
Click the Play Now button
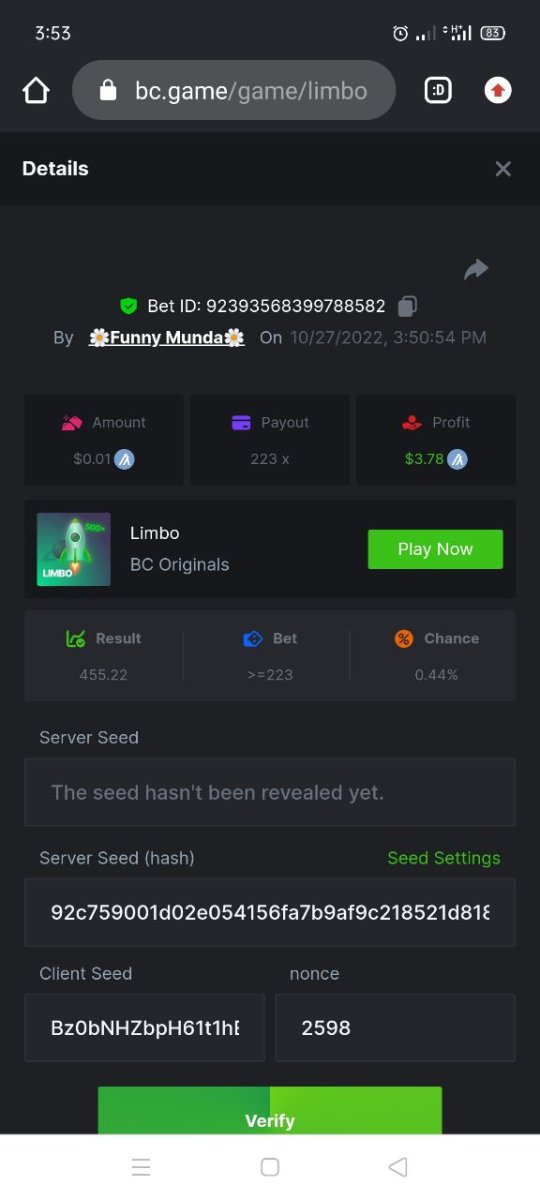coord(435,549)
